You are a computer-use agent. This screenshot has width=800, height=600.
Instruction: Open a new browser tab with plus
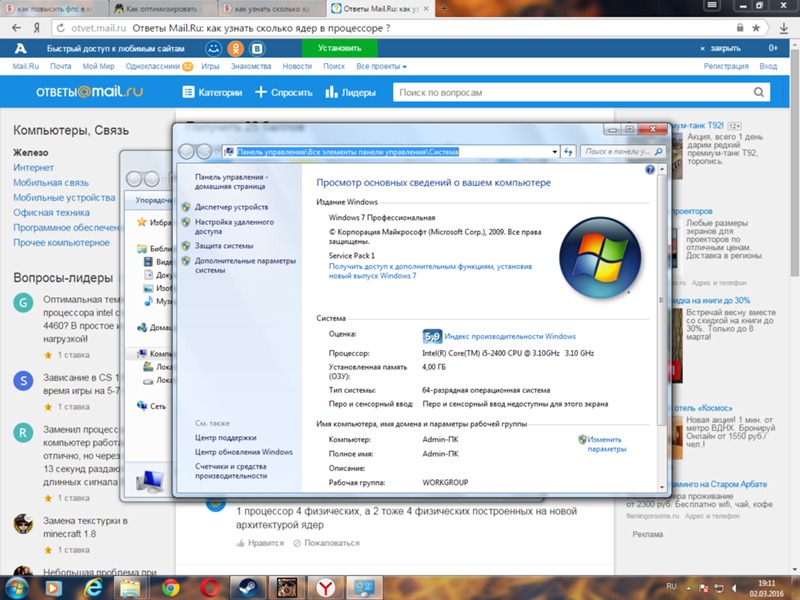pos(444,8)
